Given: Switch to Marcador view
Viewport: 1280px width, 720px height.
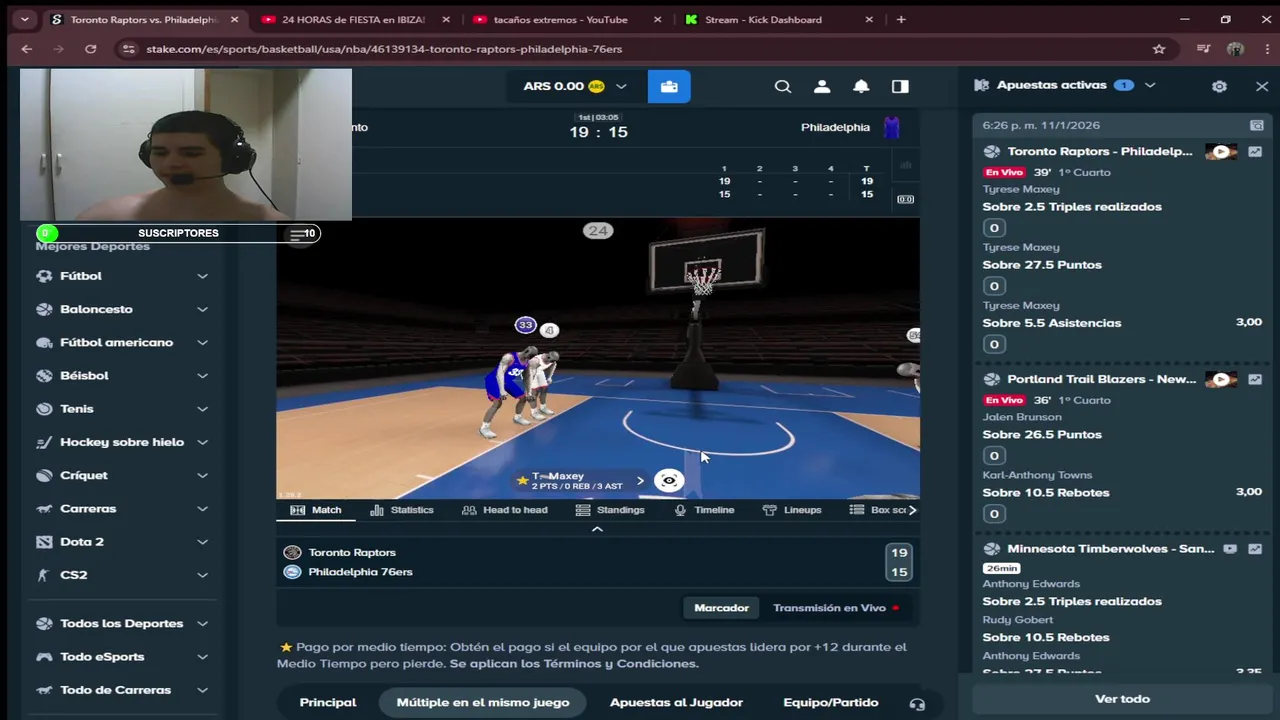Looking at the screenshot, I should pos(722,608).
